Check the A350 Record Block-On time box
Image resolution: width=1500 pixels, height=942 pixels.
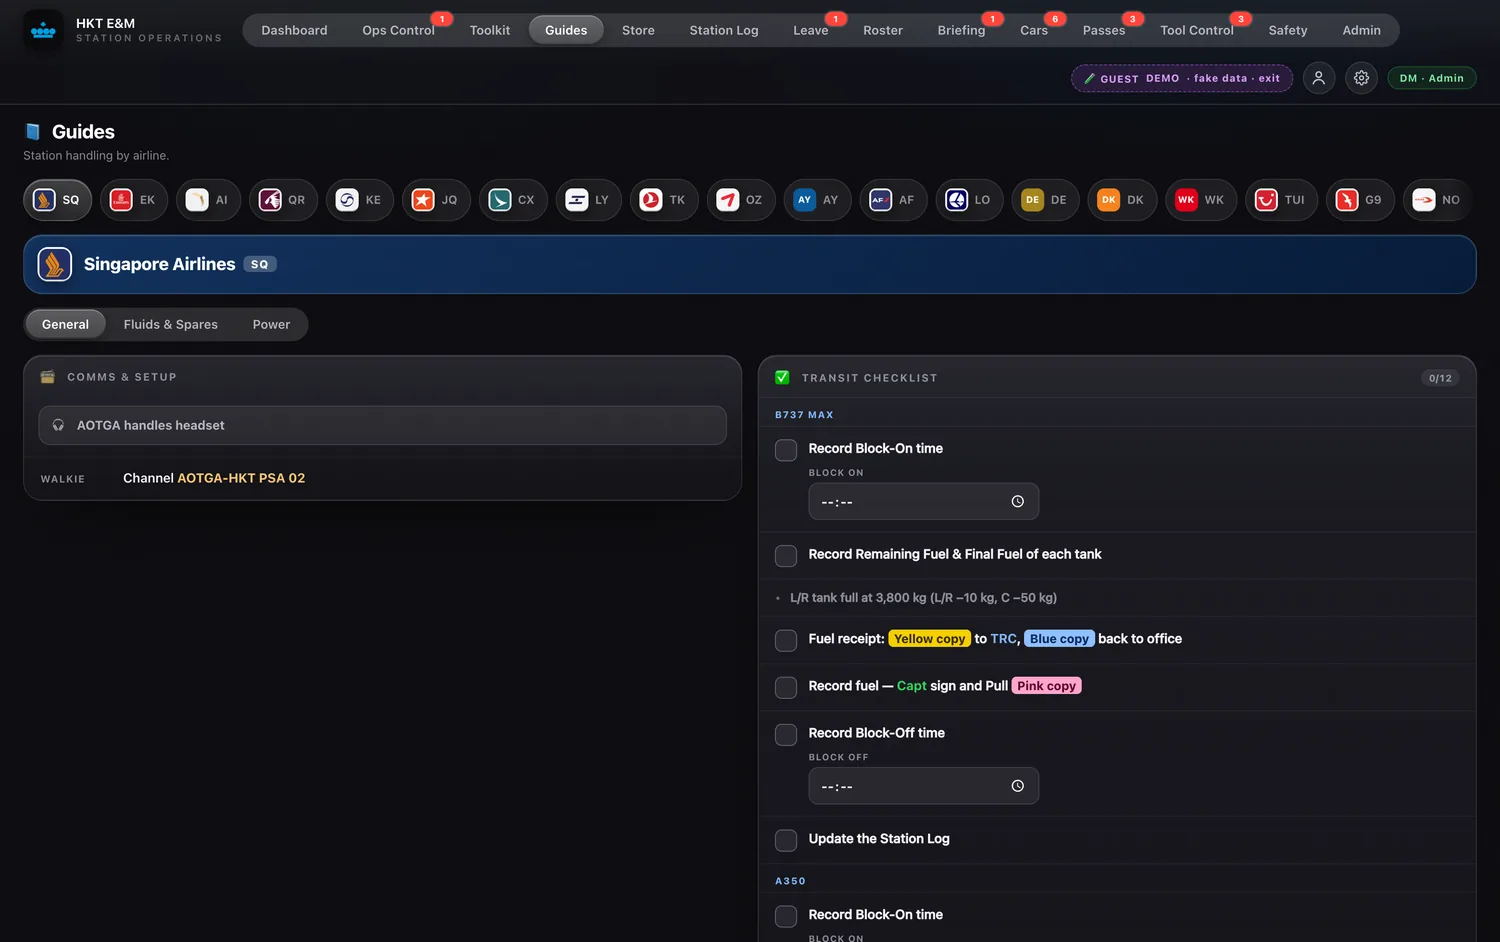786,916
